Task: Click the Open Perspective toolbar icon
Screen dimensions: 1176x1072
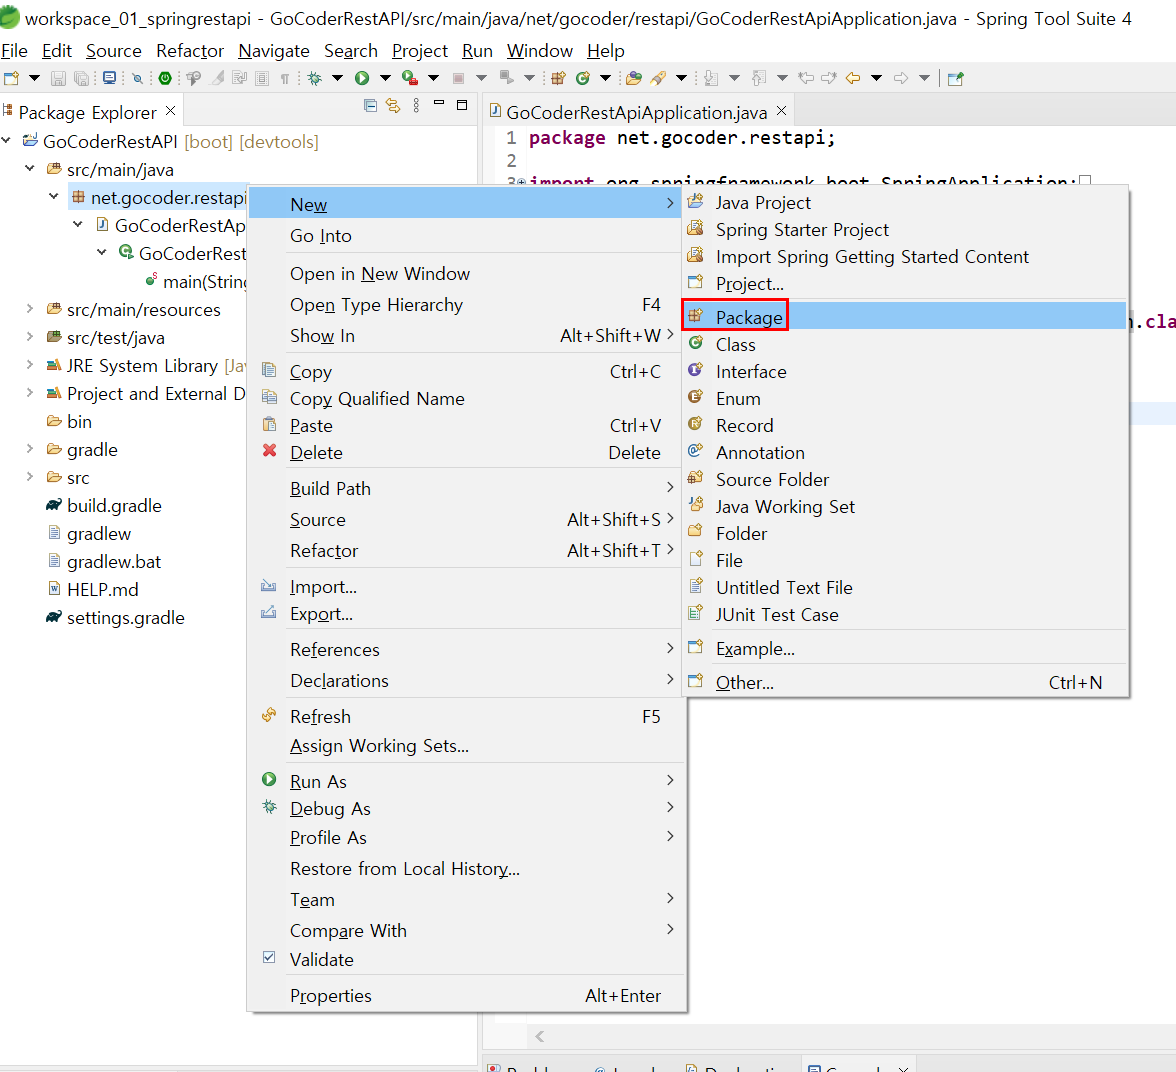Action: click(956, 78)
